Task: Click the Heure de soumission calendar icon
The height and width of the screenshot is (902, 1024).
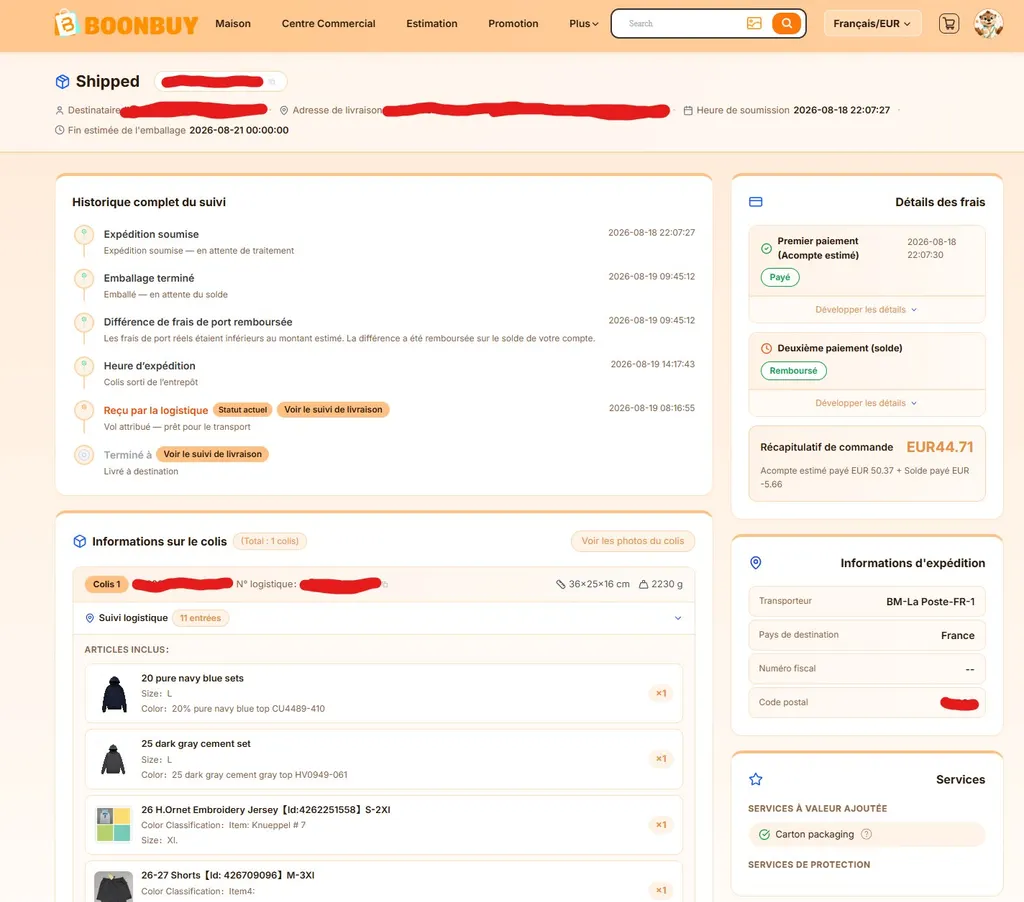Action: coord(688,110)
